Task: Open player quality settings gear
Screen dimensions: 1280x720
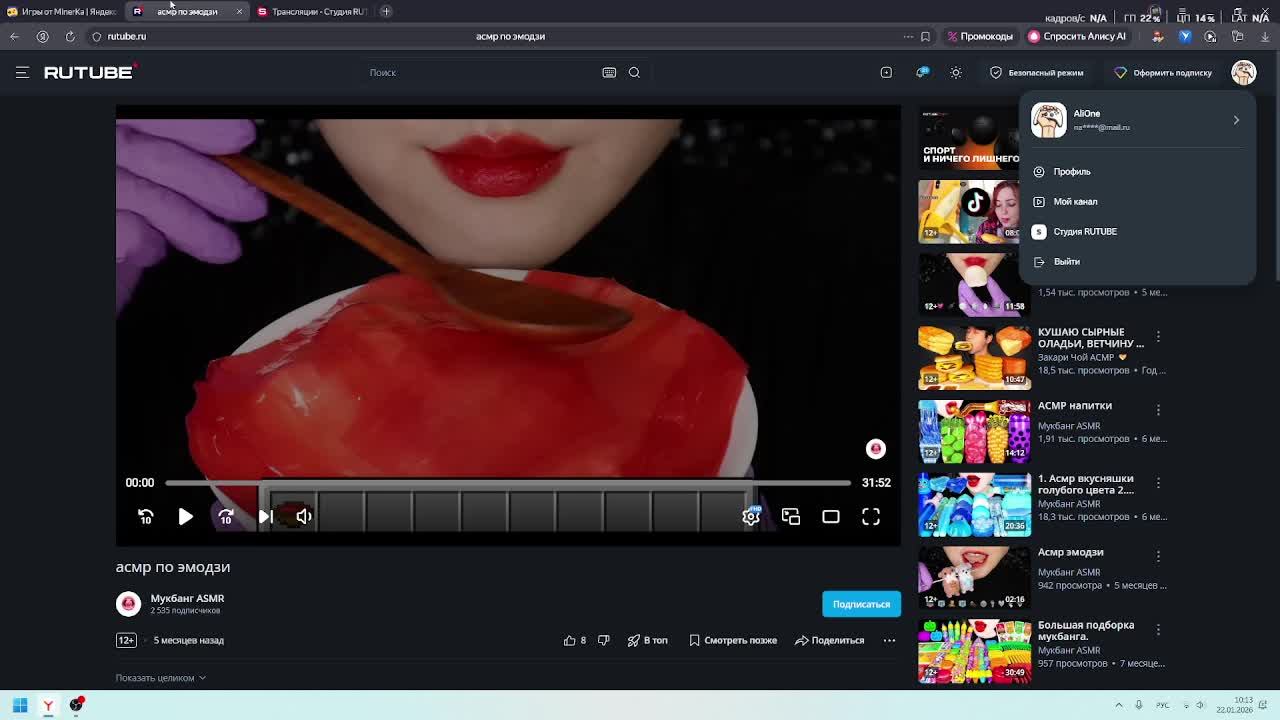Action: coord(751,516)
